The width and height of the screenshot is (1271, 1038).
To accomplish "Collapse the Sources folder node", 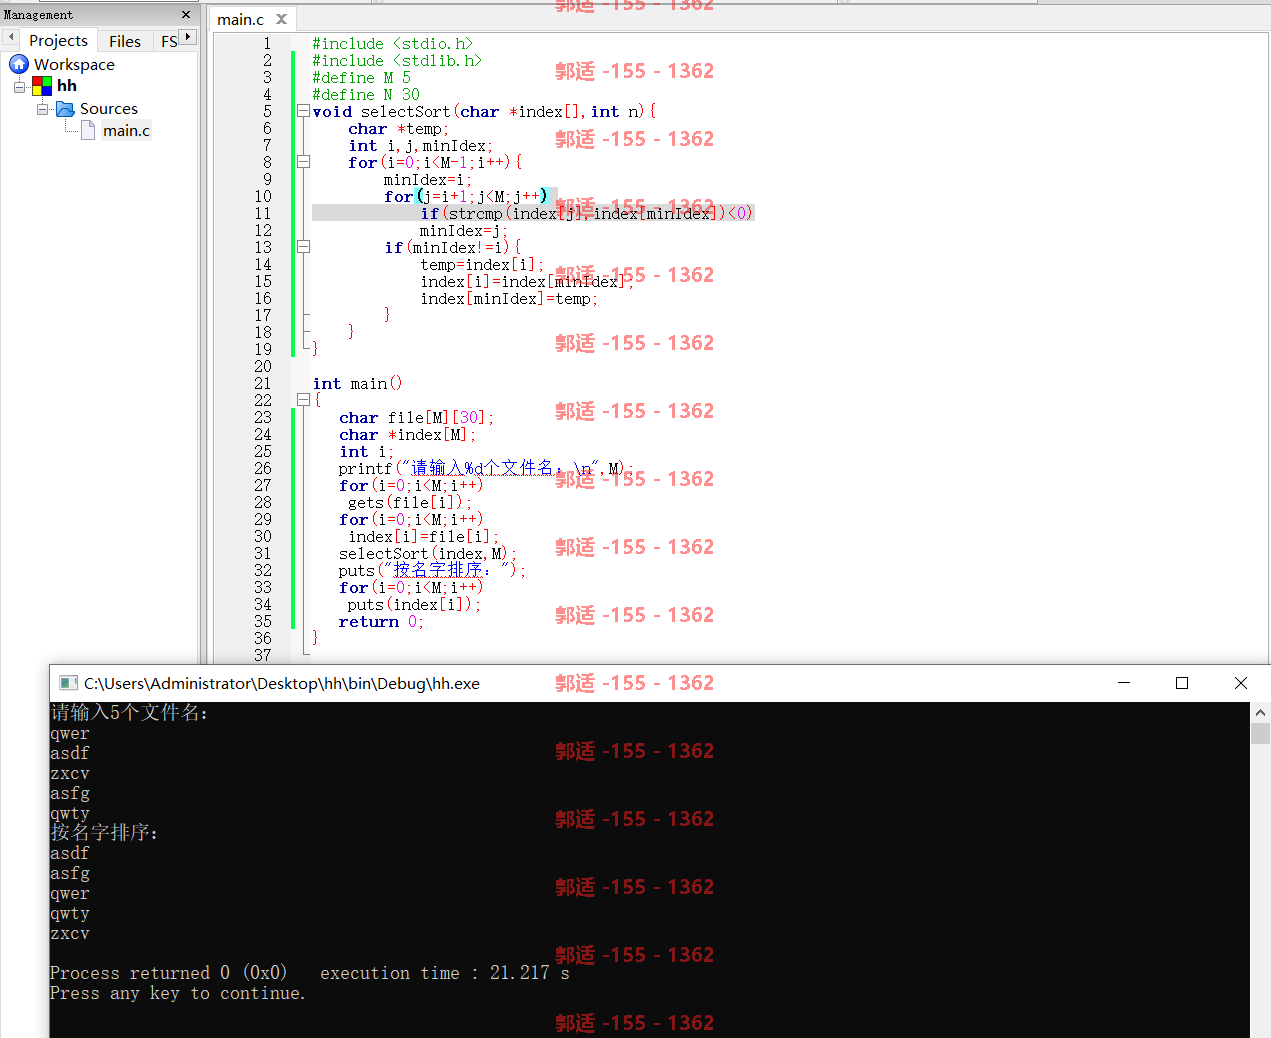I will [43, 109].
